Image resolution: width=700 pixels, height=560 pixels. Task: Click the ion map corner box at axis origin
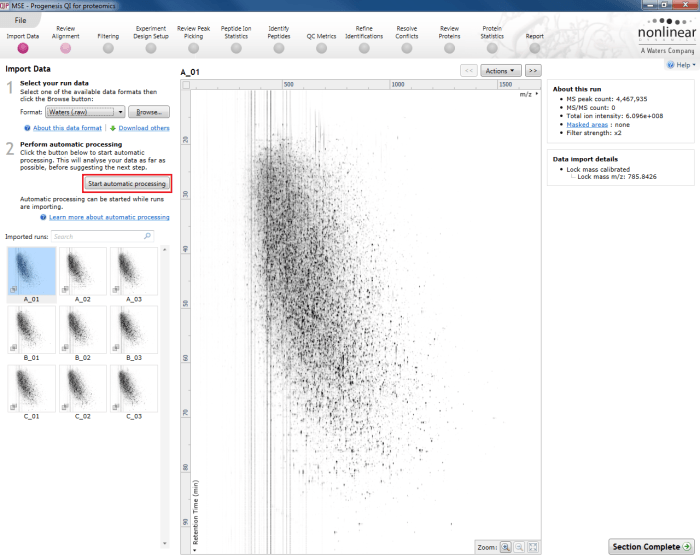tap(186, 85)
